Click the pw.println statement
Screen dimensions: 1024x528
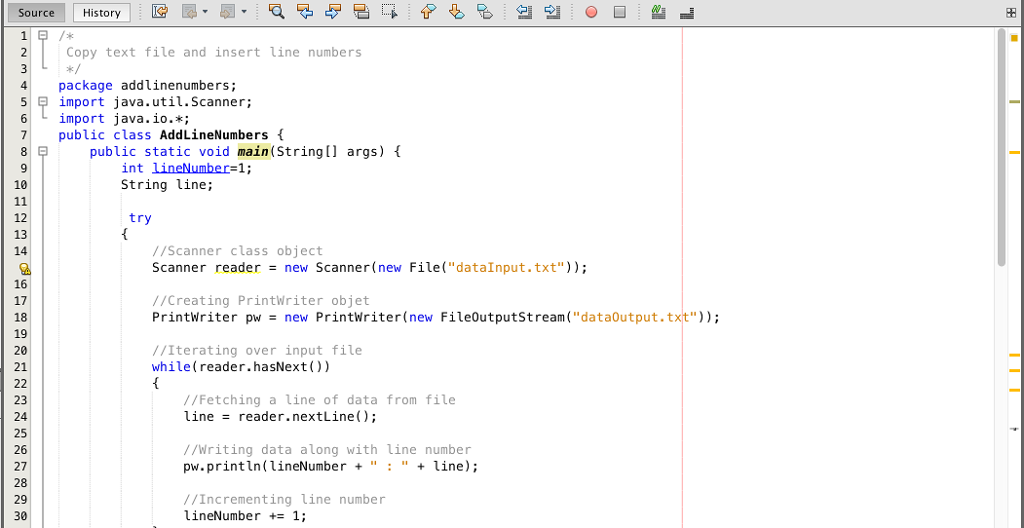click(331, 467)
